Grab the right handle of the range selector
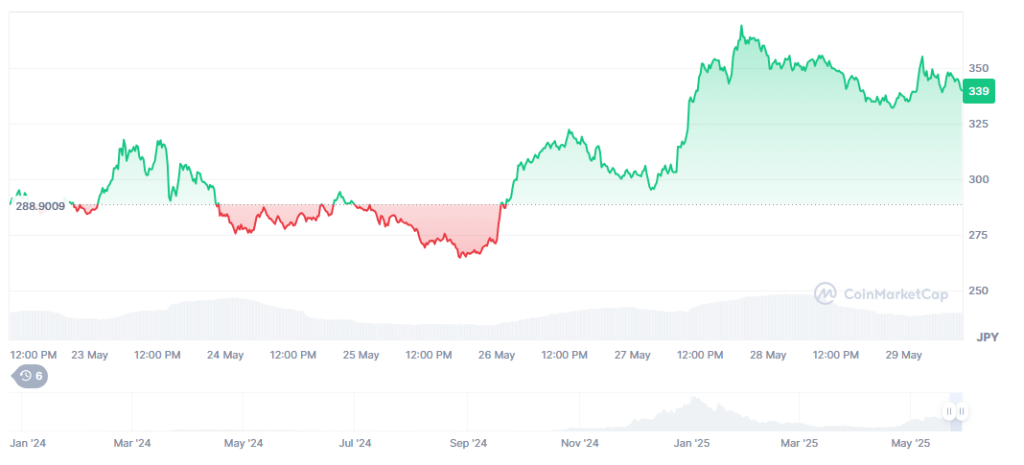Screen dimensions: 1024x465 [961, 411]
